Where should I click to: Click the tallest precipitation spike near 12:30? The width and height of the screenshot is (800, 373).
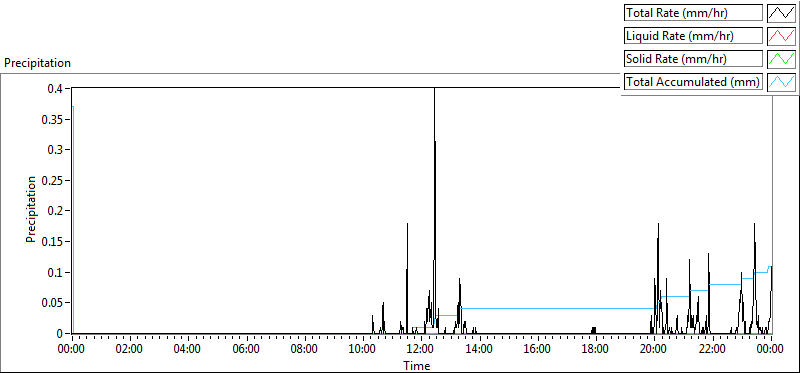[x=435, y=153]
